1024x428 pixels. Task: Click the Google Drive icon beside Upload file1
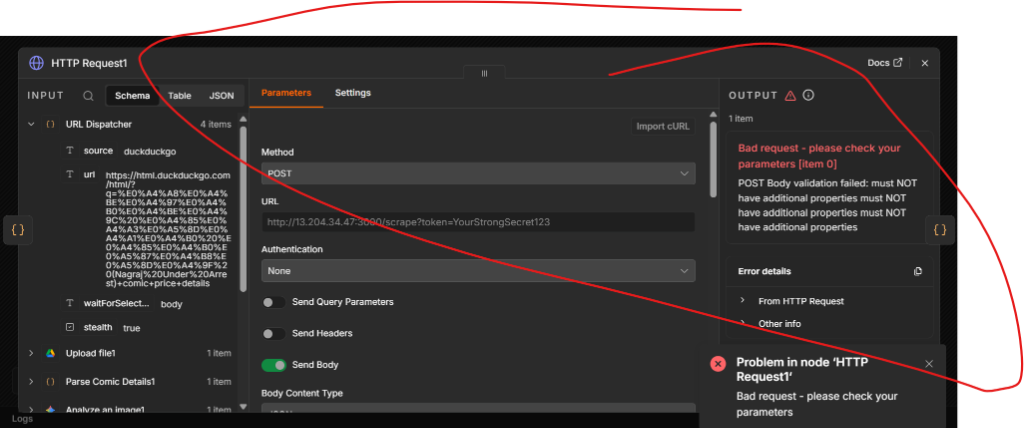coord(50,354)
